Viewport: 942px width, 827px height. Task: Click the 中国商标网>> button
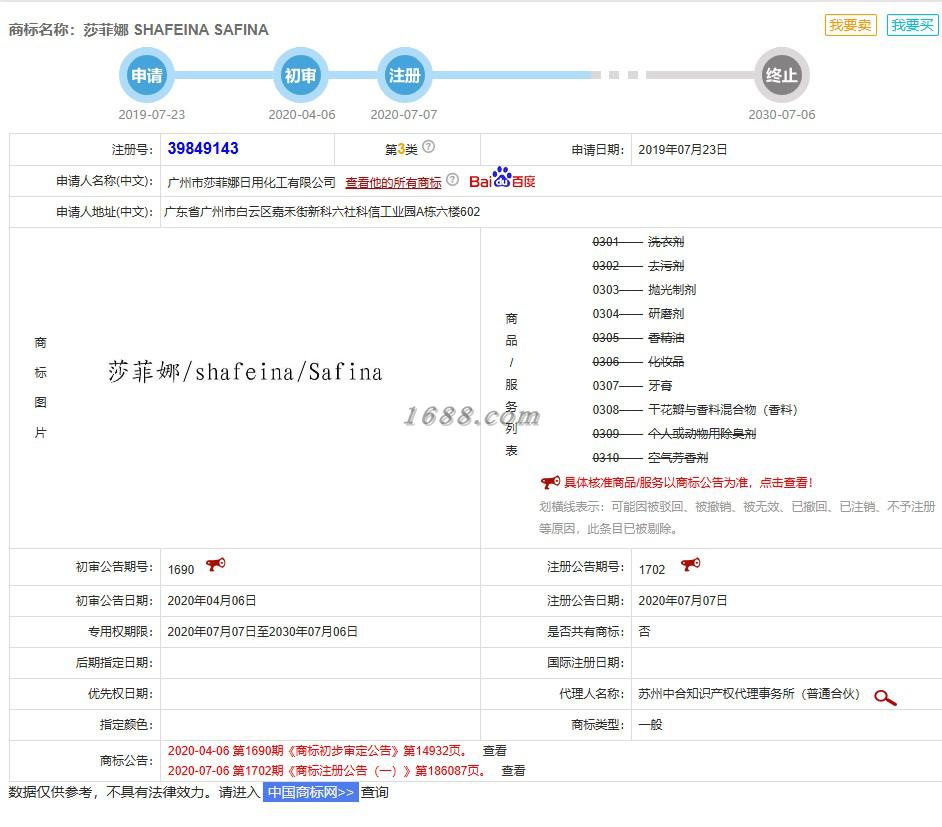click(x=311, y=792)
